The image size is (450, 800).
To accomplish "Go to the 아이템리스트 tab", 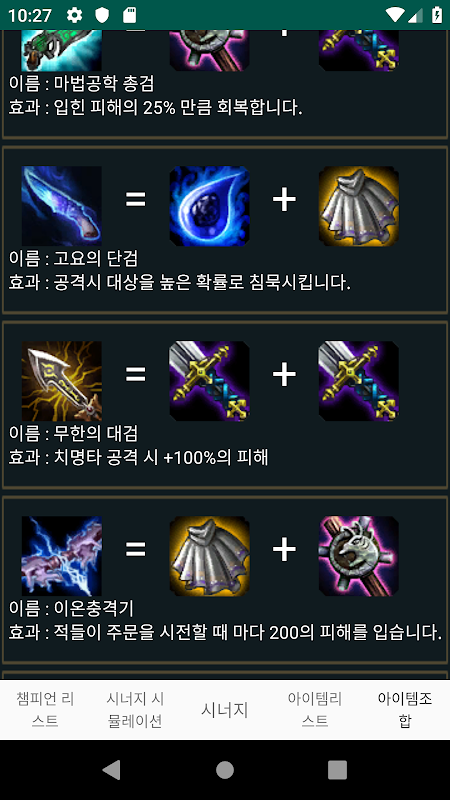I will coord(315,710).
